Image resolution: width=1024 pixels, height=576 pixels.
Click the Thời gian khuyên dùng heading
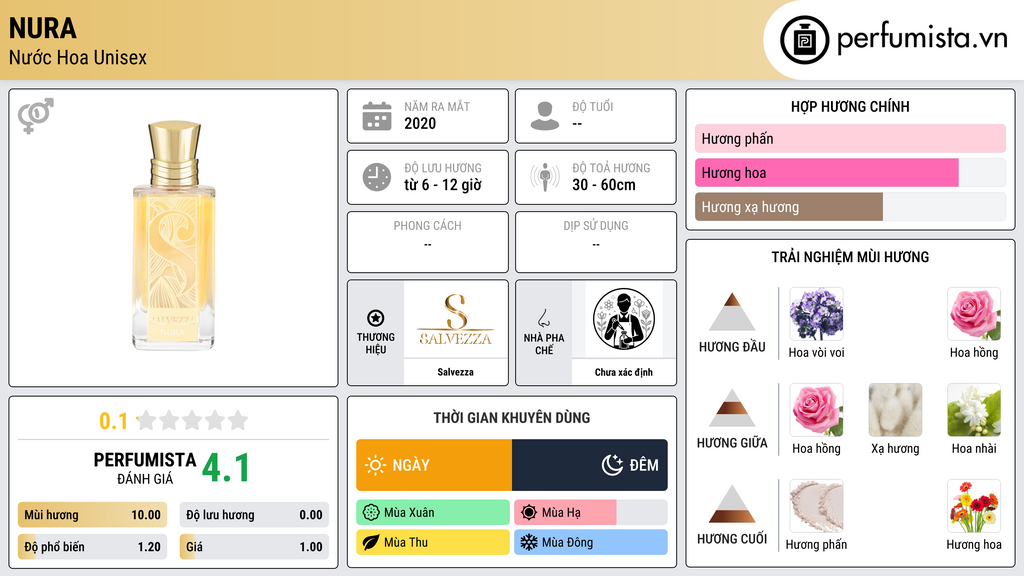pyautogui.click(x=511, y=417)
